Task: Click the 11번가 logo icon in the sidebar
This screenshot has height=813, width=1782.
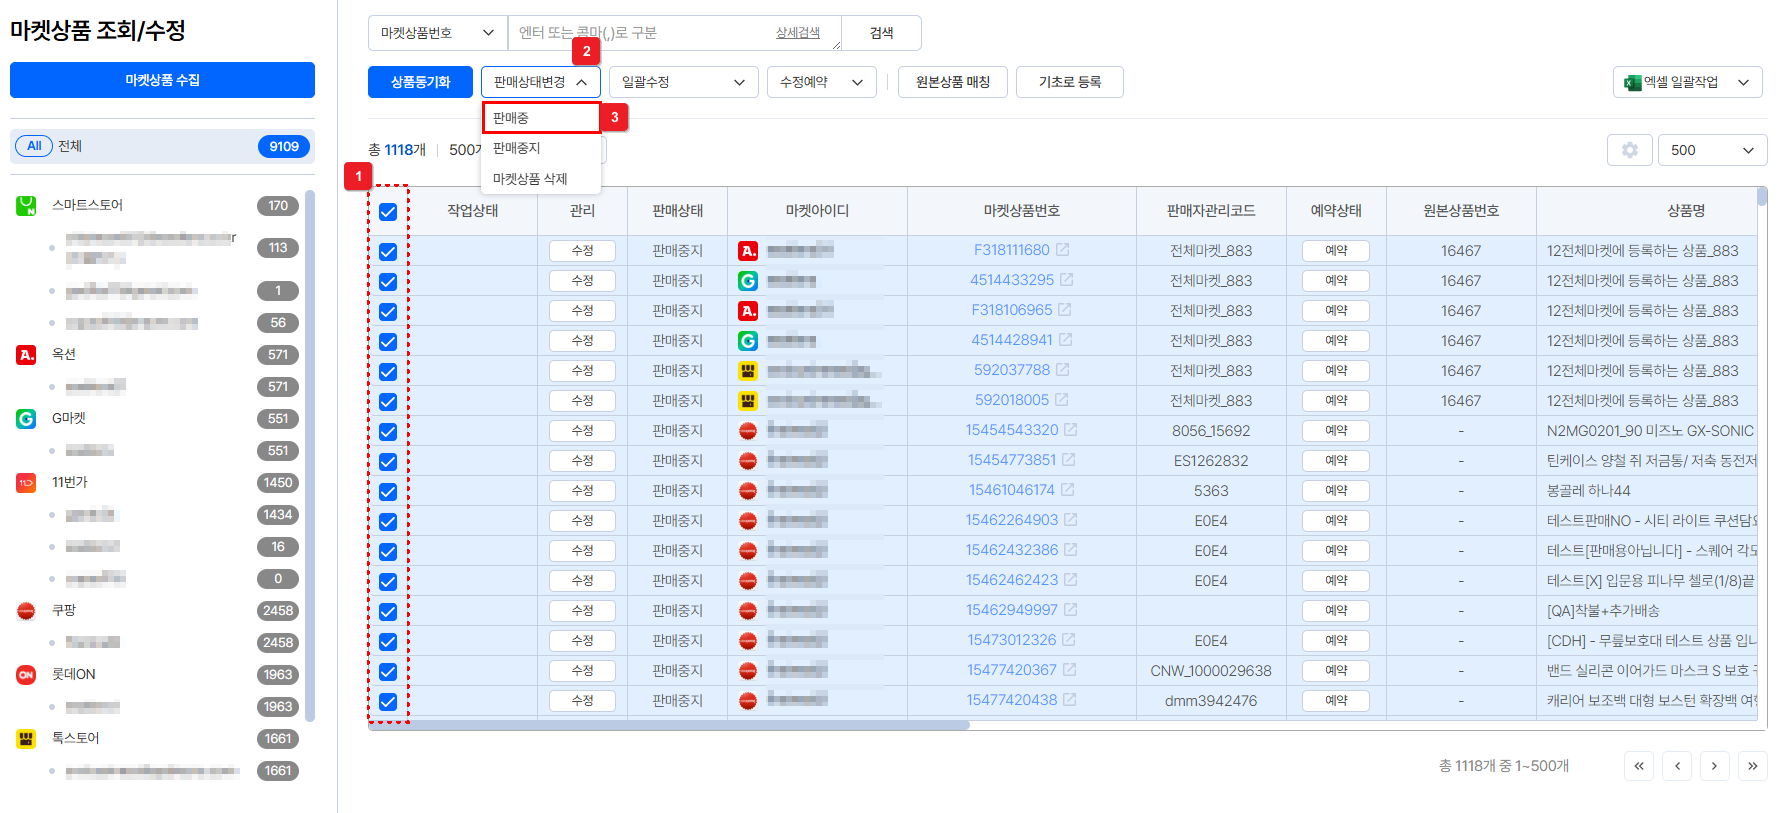Action: point(26,482)
